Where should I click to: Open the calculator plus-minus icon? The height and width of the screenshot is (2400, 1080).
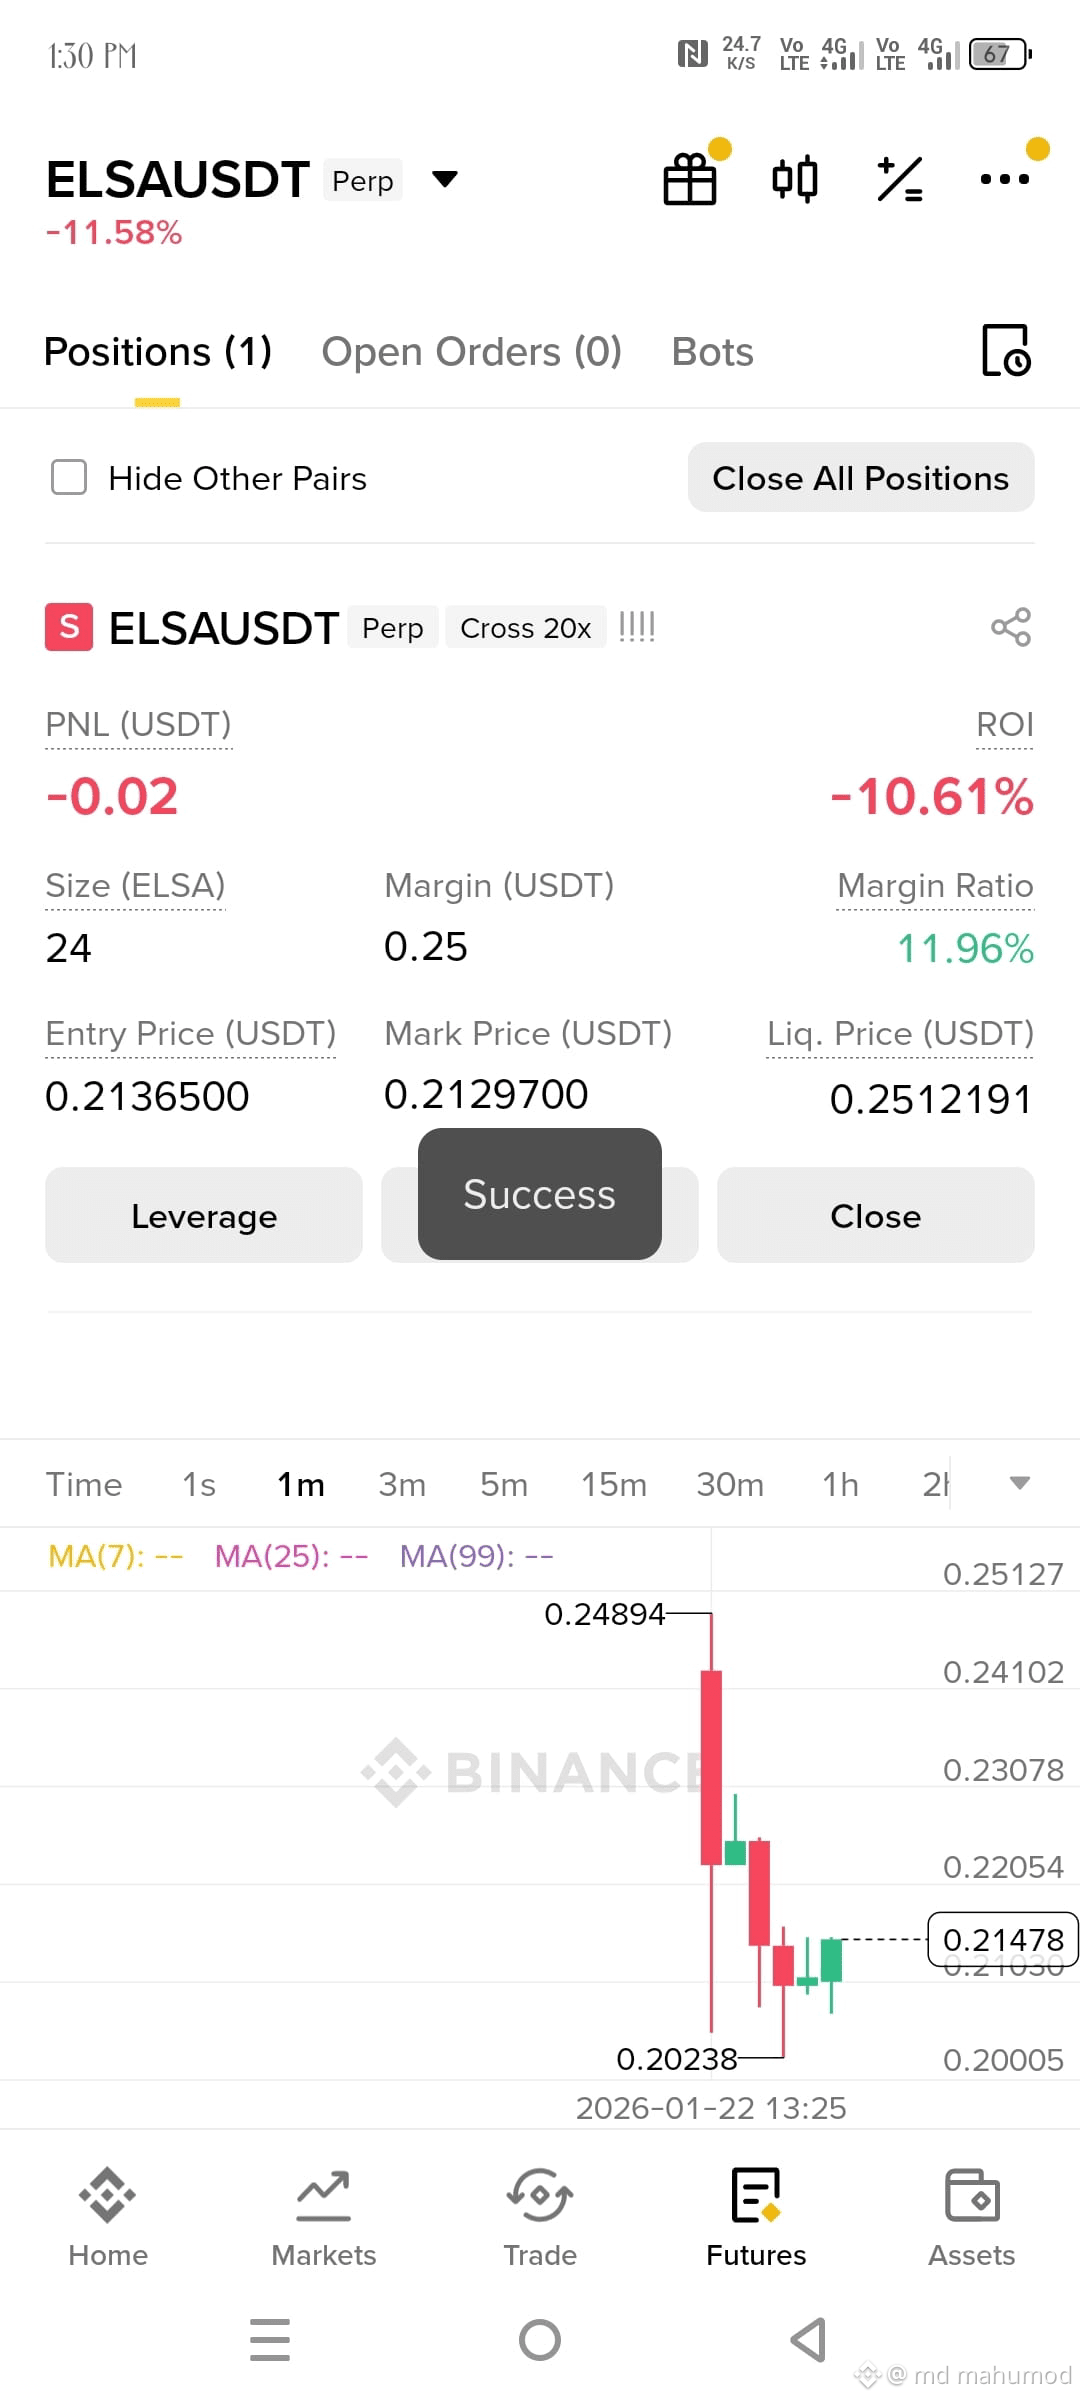point(900,180)
